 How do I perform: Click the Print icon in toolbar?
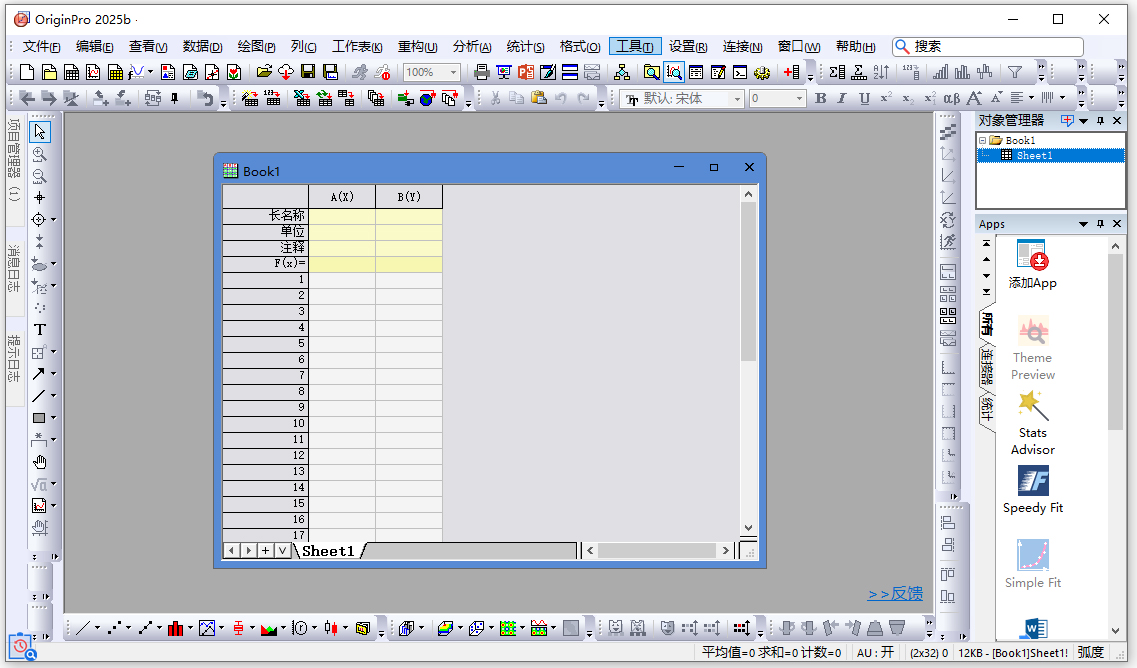[482, 72]
